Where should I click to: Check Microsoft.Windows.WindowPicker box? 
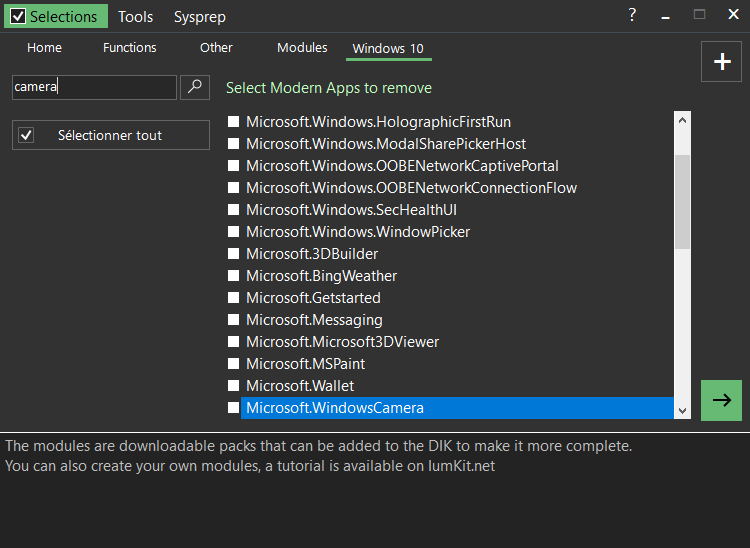tap(233, 231)
